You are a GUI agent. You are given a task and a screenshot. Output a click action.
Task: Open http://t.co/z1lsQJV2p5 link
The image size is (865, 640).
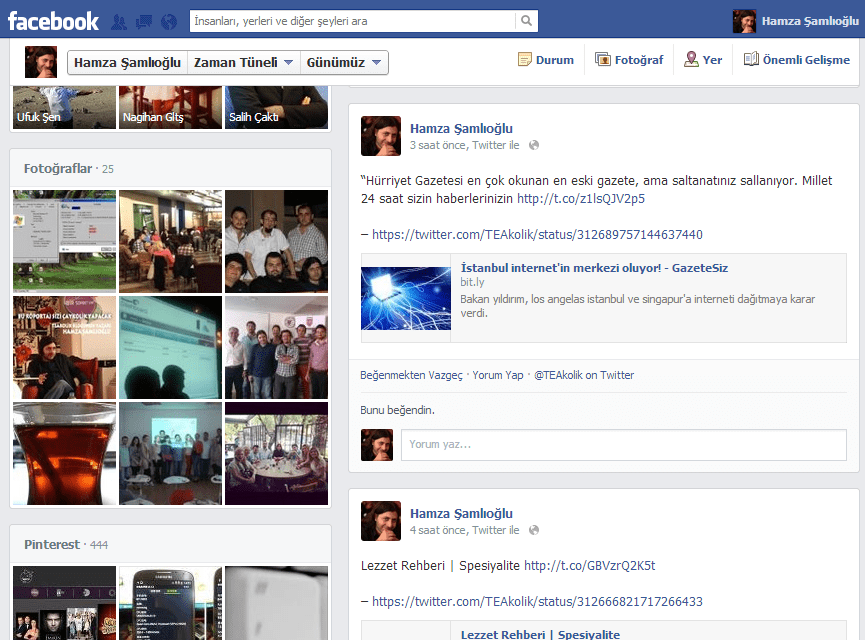tap(581, 199)
